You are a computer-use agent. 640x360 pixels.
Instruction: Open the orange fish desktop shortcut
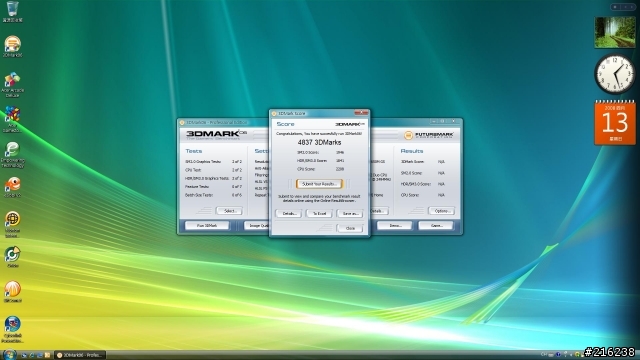coord(12,187)
